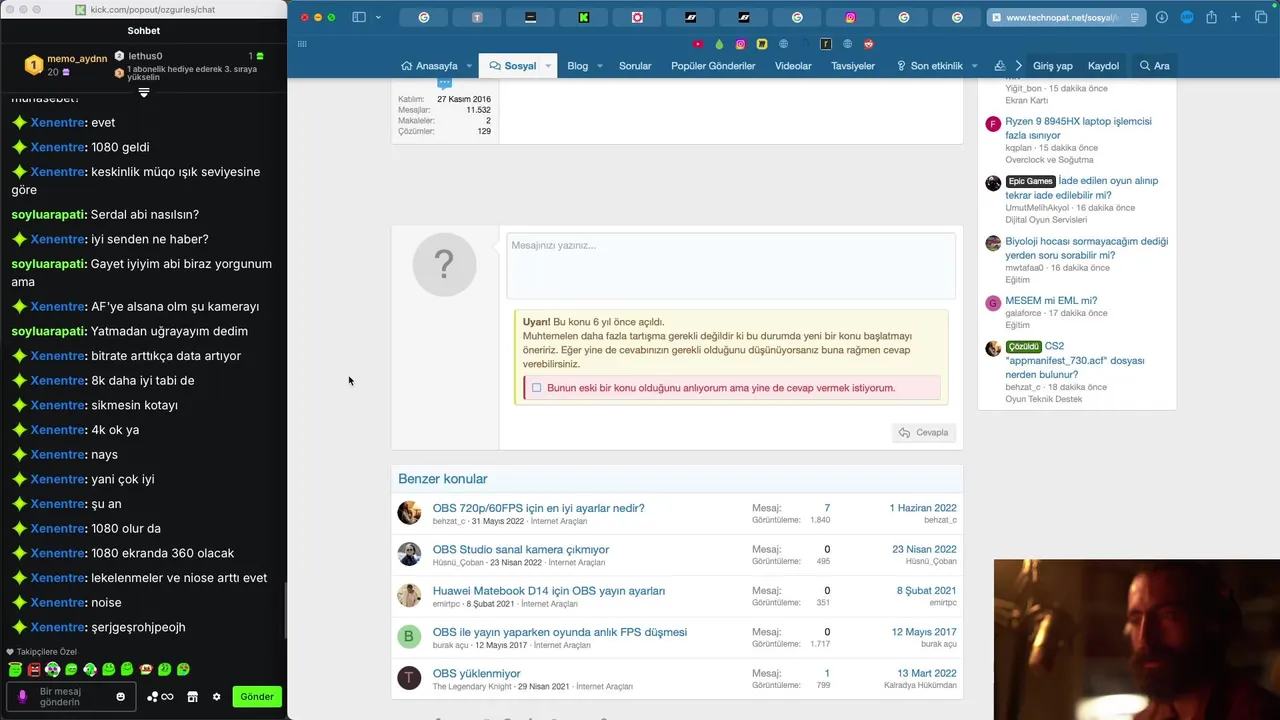Click the placeholder question-mark avatar

(x=444, y=264)
